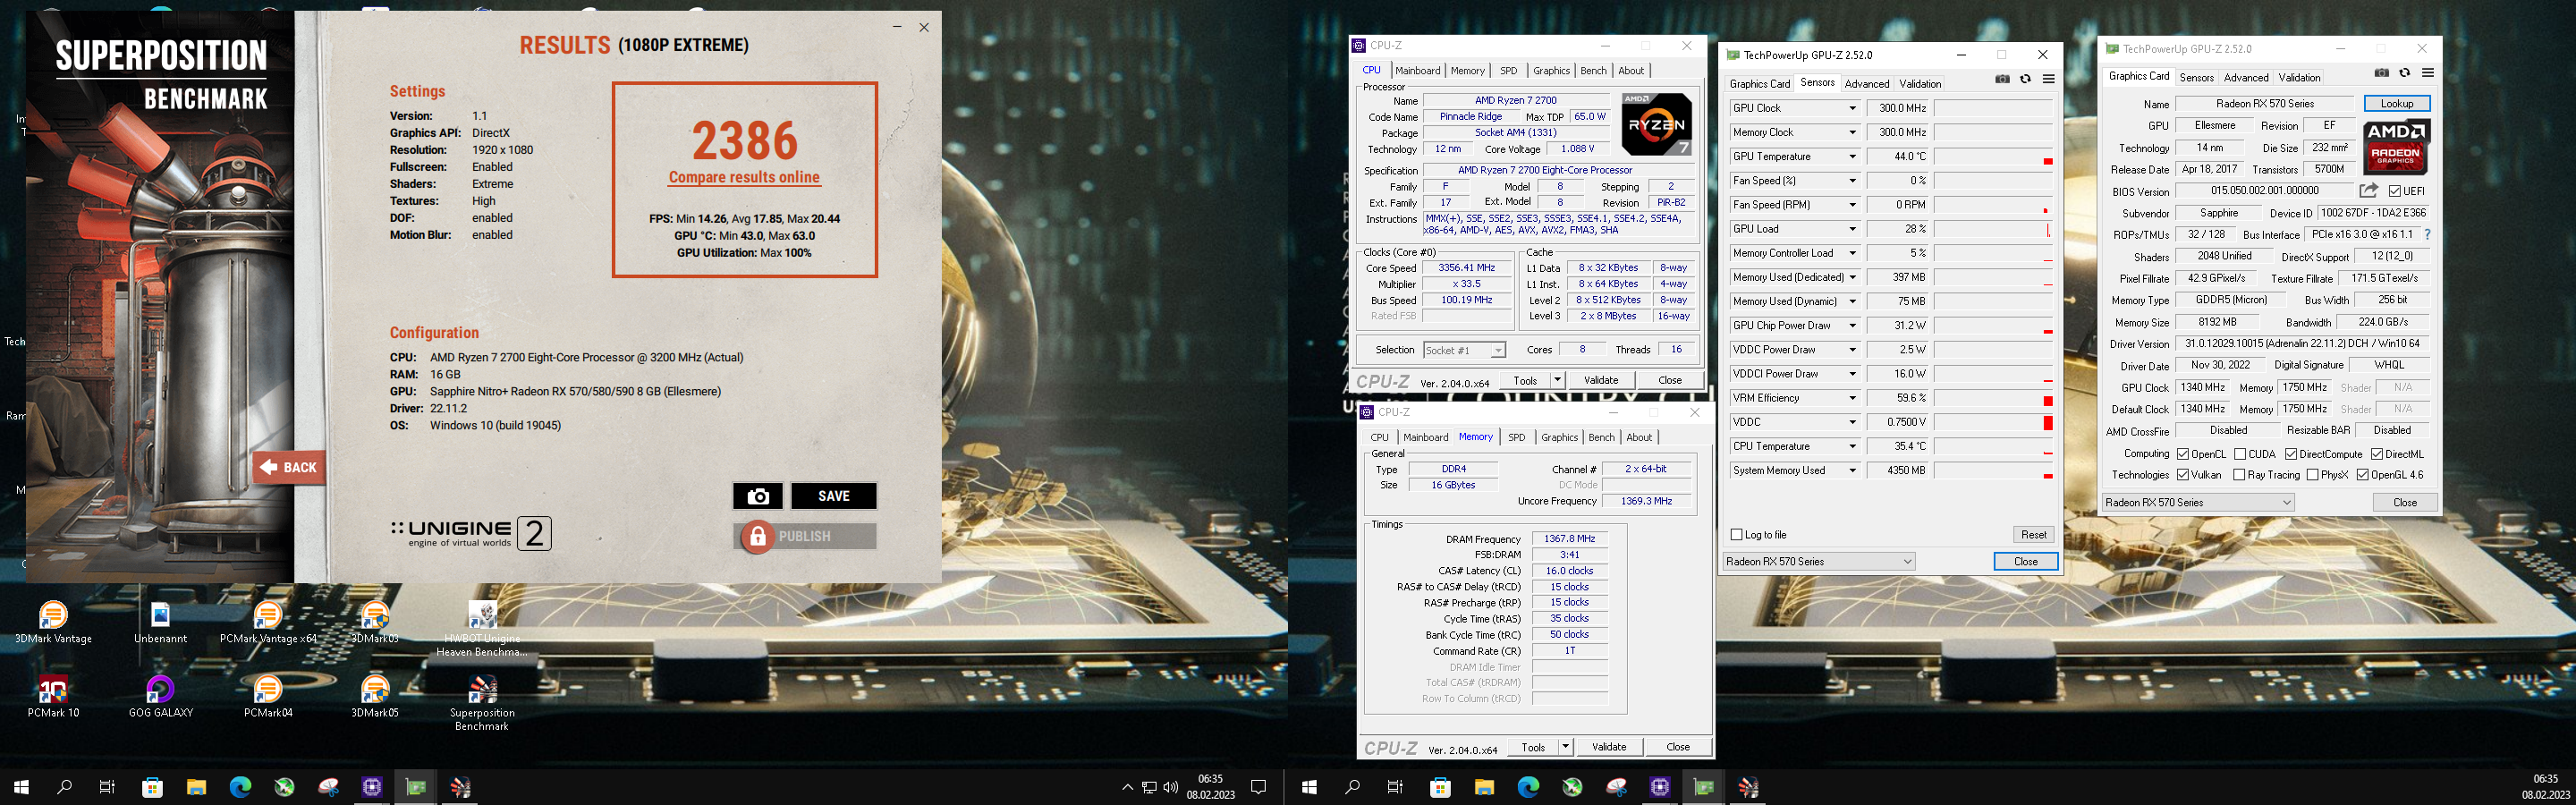The image size is (2576, 805).
Task: Open the PCMark Vantage x64 desktop shortcut
Action: coord(268,622)
